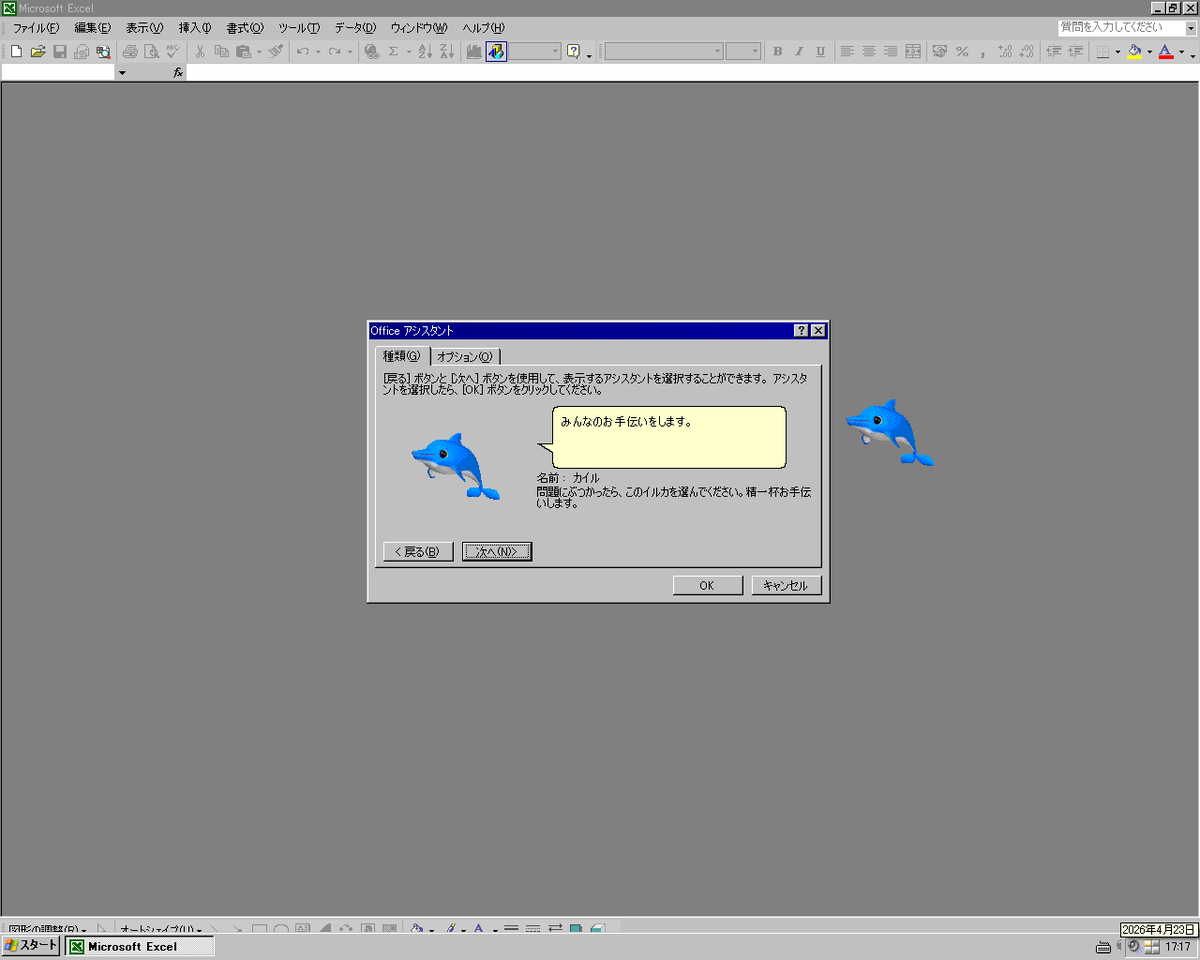
Task: Toggle Align Left button
Action: [847, 51]
